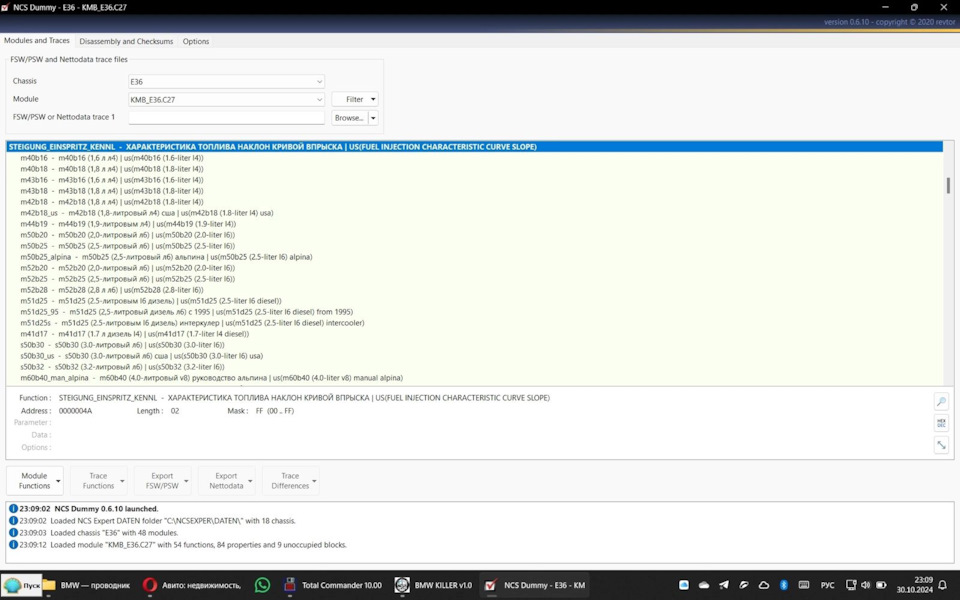This screenshot has height=600, width=960.
Task: Open the Filter dropdown button
Action: pos(355,99)
